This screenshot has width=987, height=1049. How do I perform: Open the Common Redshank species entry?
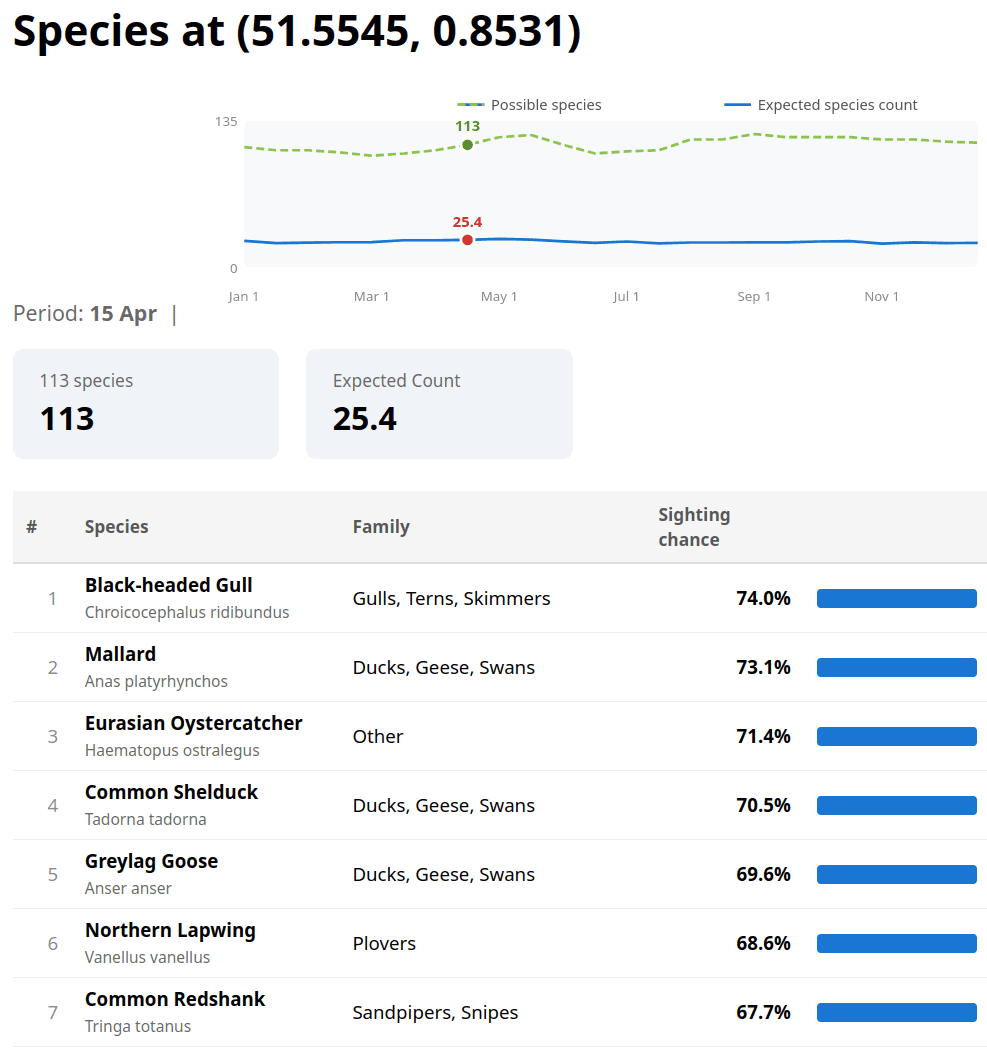coord(175,999)
